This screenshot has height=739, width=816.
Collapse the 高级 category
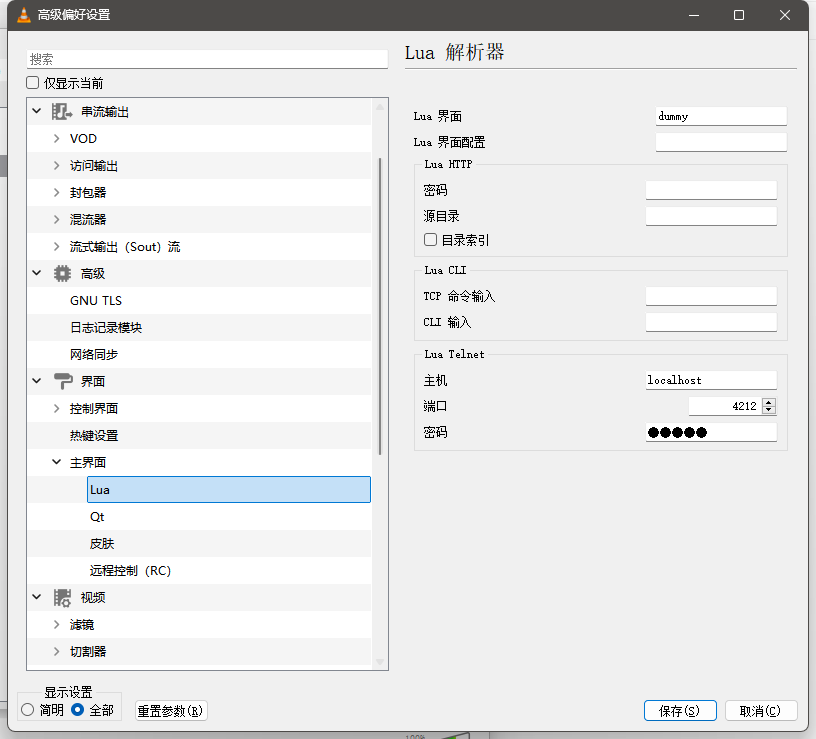point(37,273)
